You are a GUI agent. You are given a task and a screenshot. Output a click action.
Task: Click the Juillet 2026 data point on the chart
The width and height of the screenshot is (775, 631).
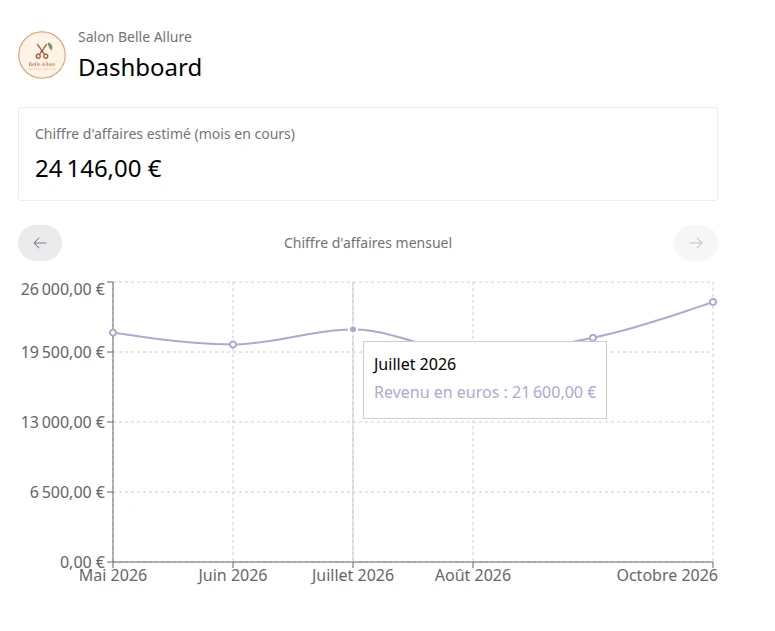click(x=353, y=329)
